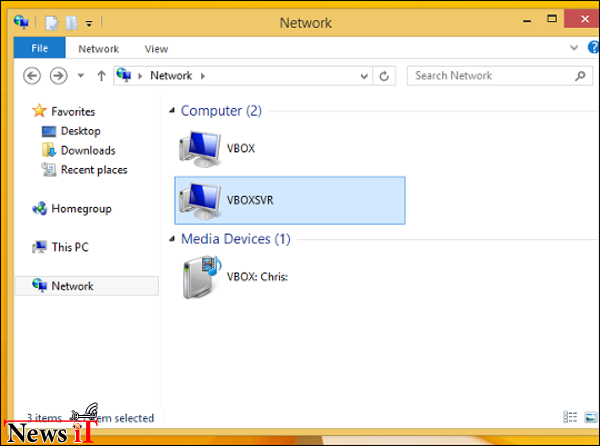Click the Media Devices (1) group header
This screenshot has height=446, width=600.
[x=236, y=239]
